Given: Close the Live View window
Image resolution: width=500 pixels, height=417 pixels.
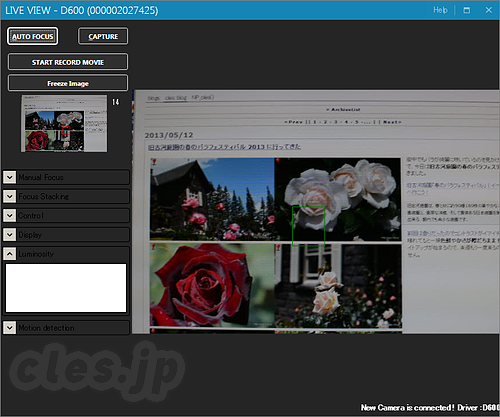Looking at the screenshot, I should coord(489,10).
